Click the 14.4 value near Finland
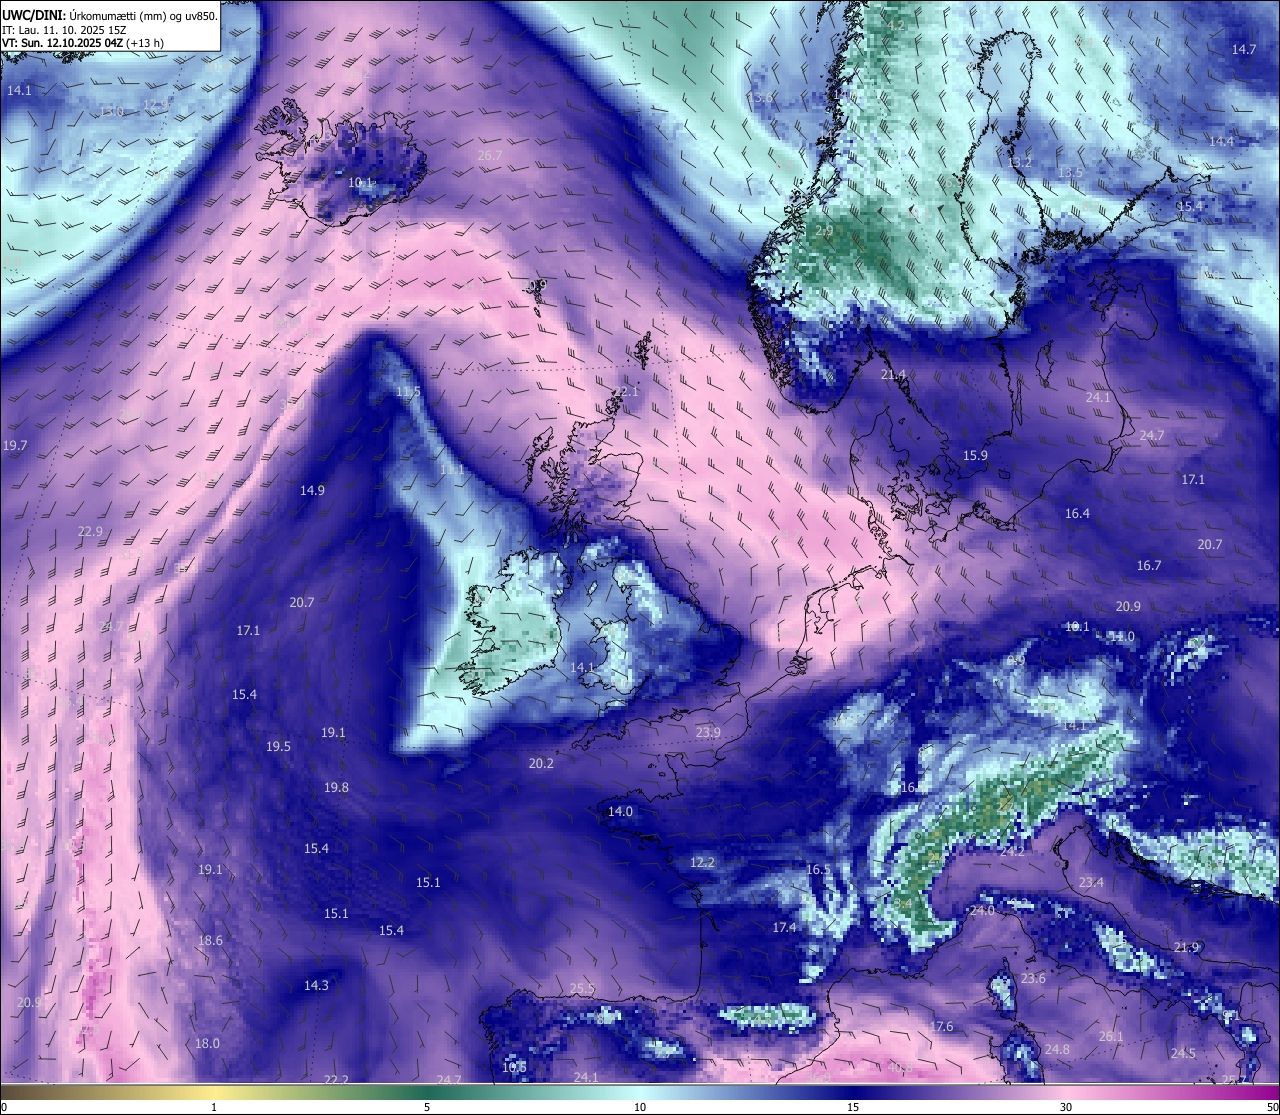1280x1115 pixels. (1221, 141)
